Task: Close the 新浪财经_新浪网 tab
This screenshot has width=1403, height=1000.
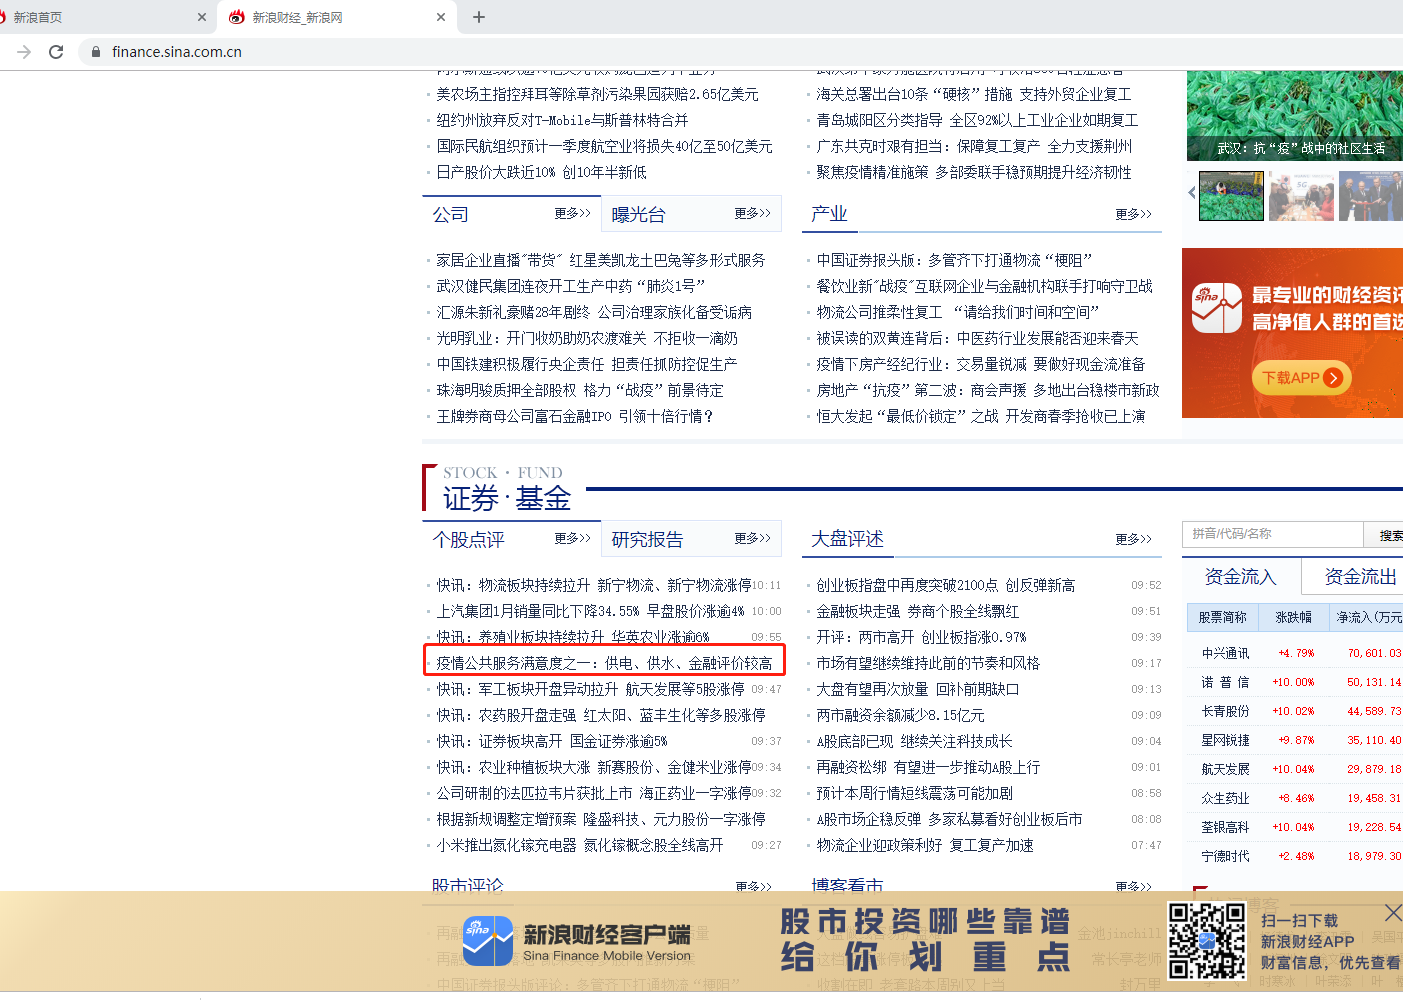Action: (442, 17)
